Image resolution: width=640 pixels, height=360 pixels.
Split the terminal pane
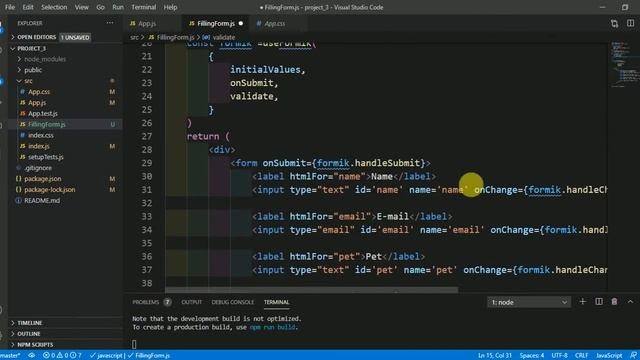599,302
